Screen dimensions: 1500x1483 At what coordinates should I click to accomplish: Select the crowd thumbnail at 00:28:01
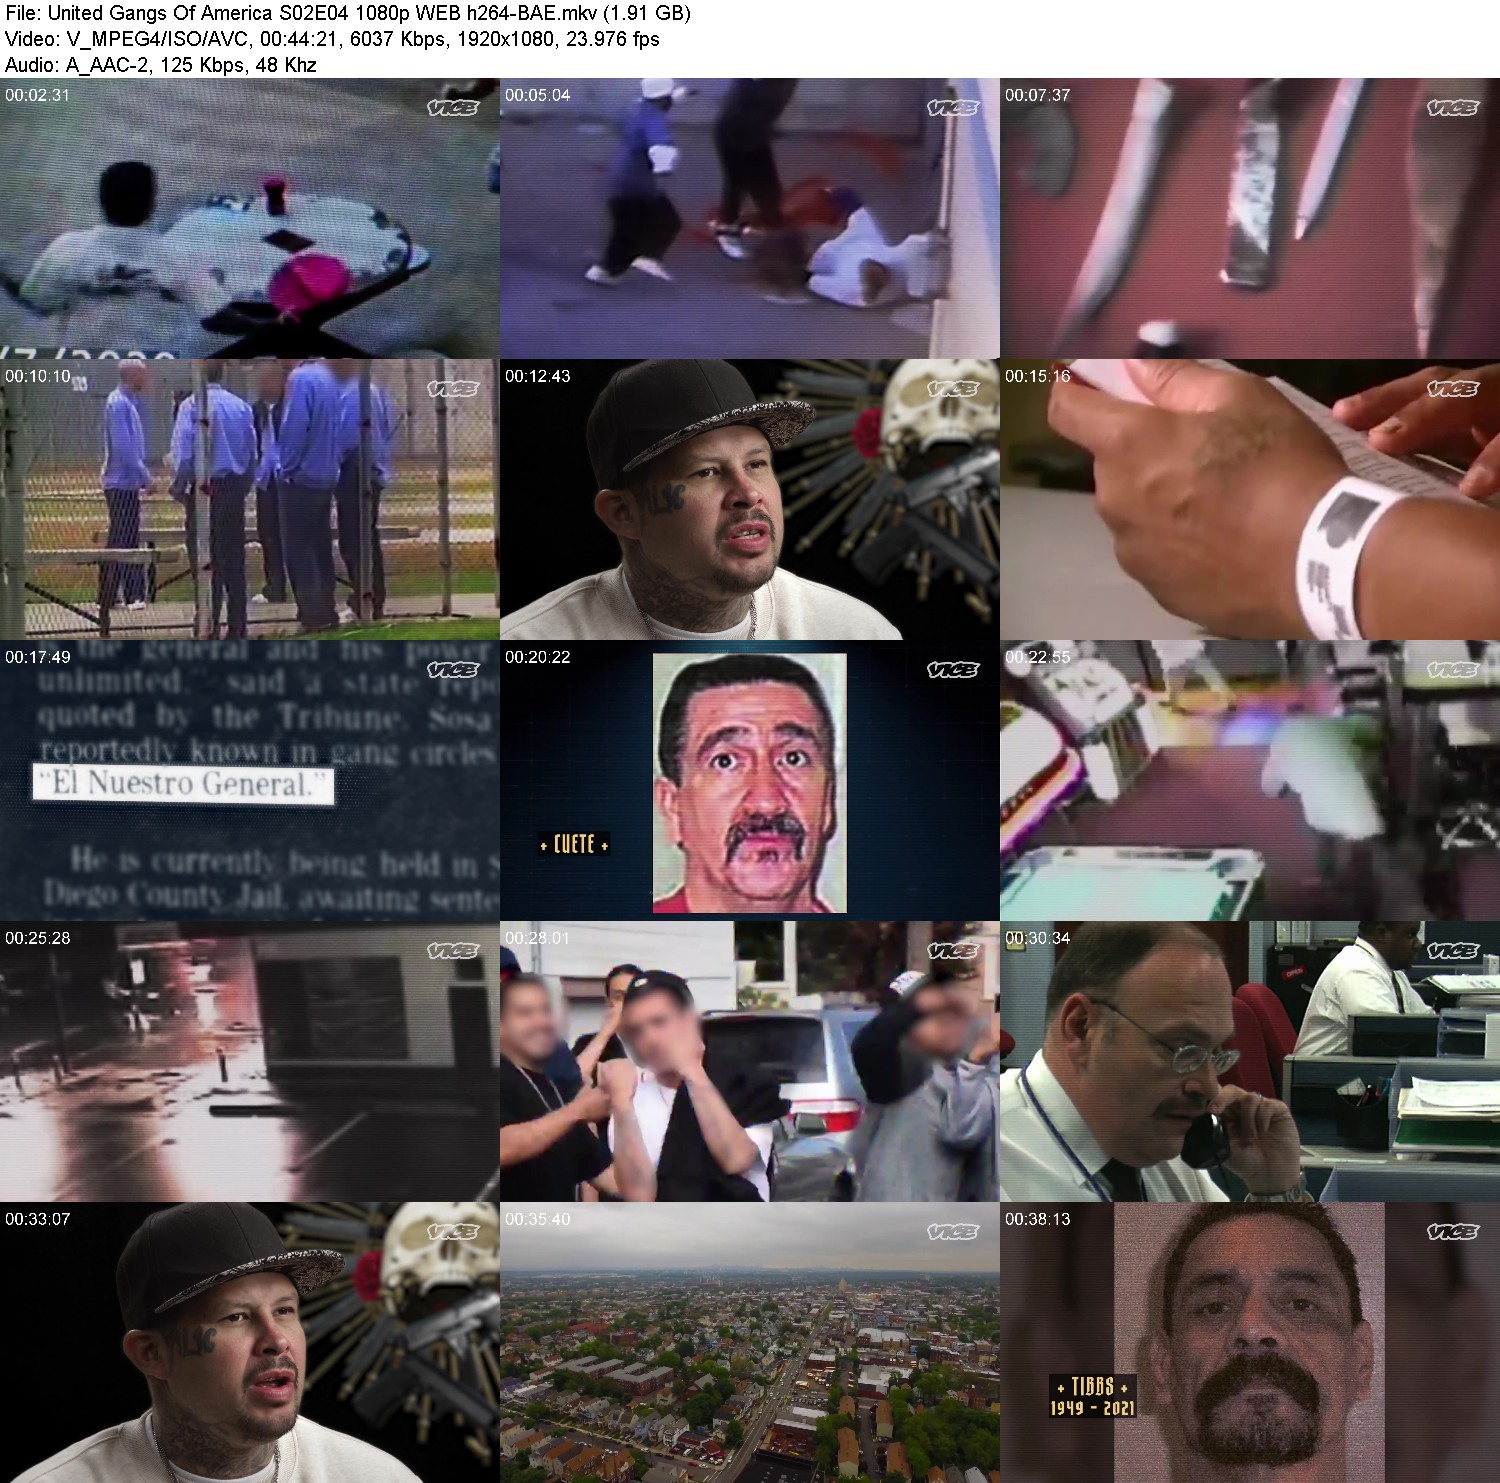(x=749, y=1061)
